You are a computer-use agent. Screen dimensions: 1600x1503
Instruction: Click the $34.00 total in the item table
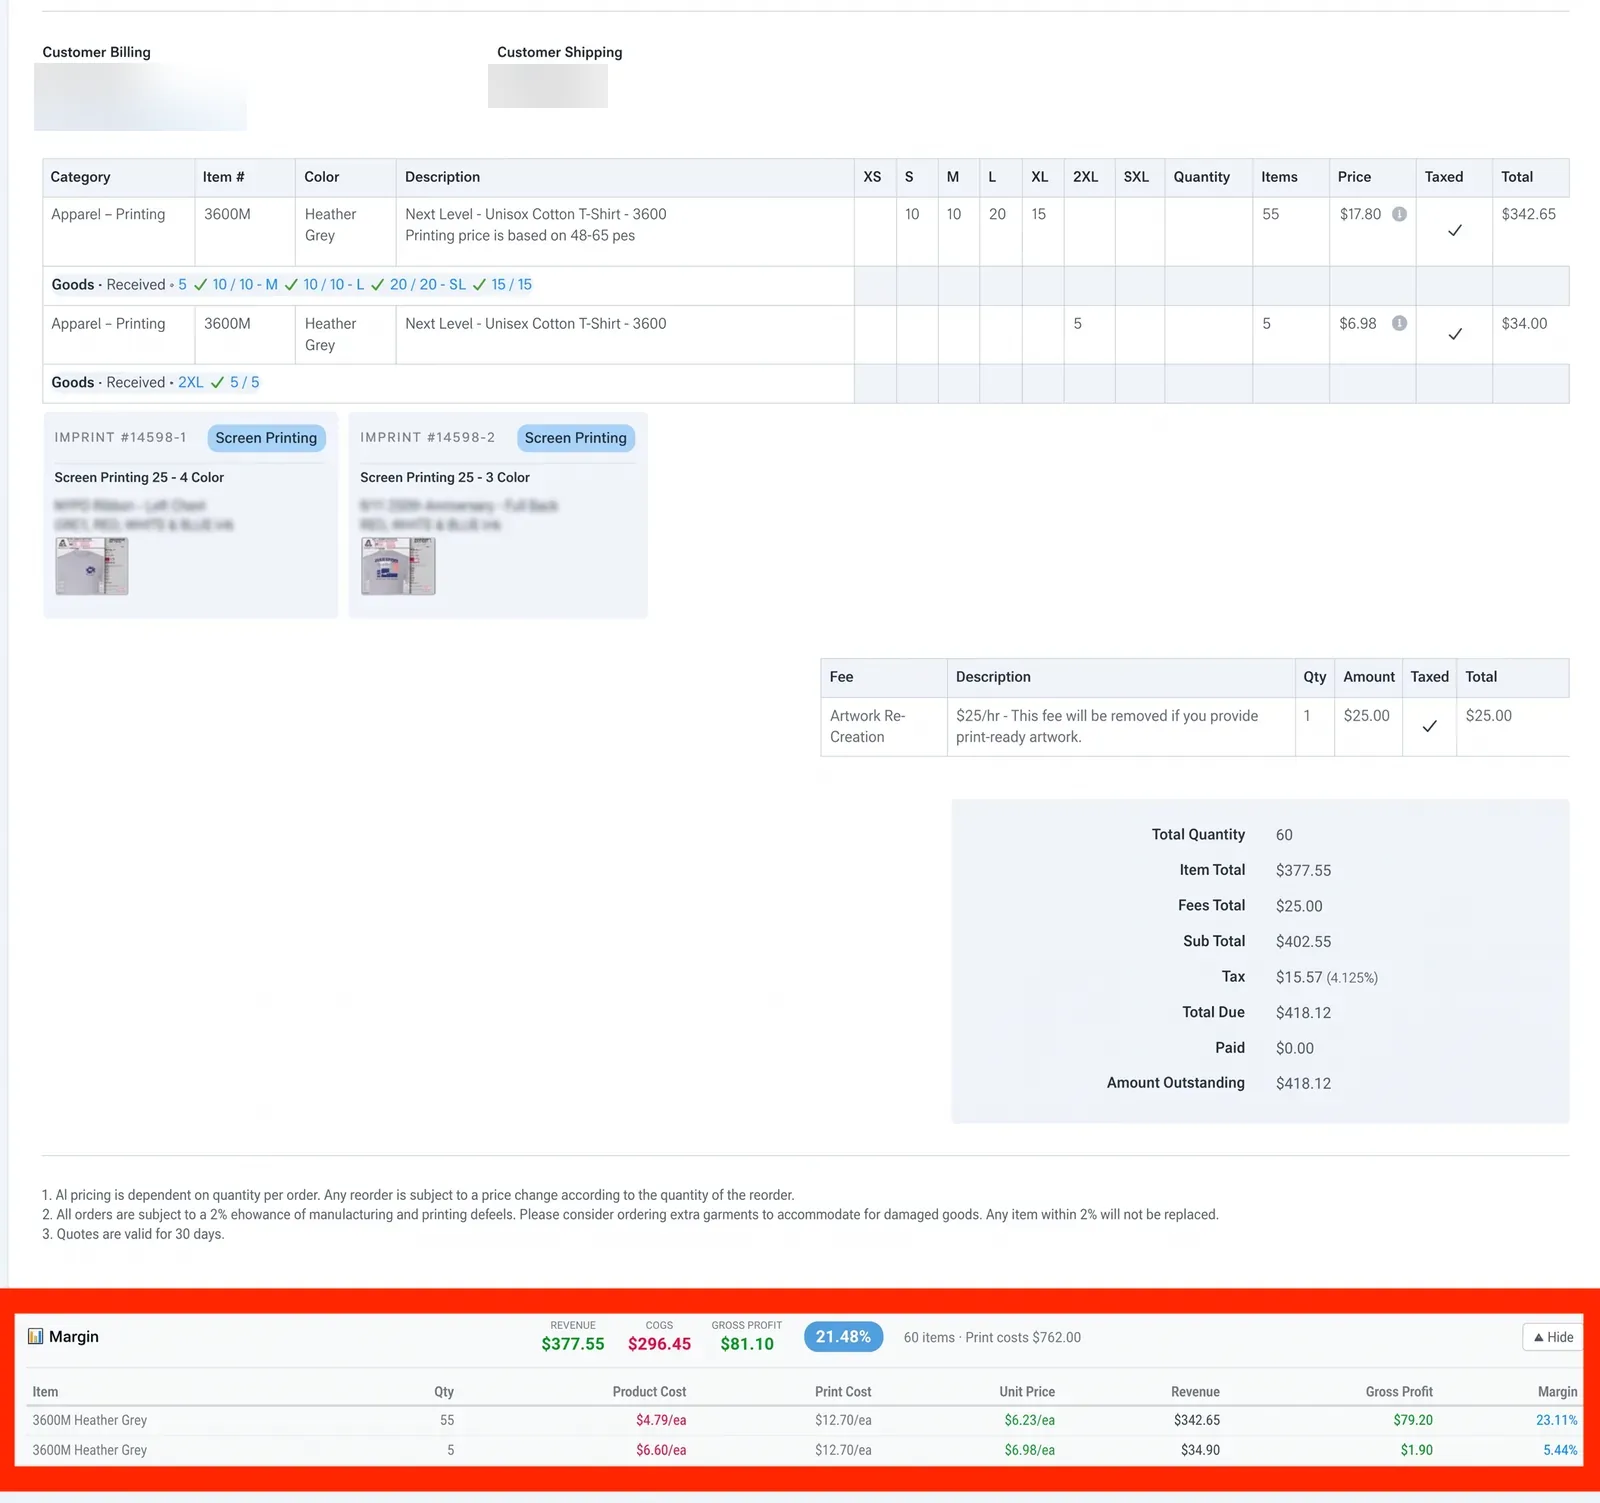[1524, 323]
